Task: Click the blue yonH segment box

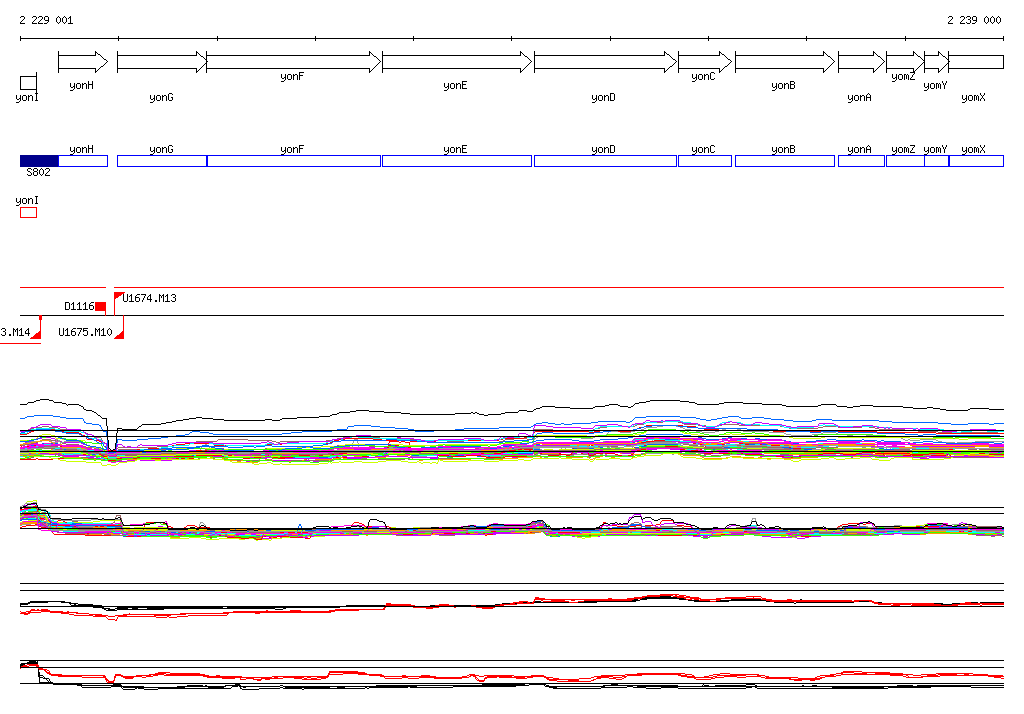Action: [x=83, y=161]
